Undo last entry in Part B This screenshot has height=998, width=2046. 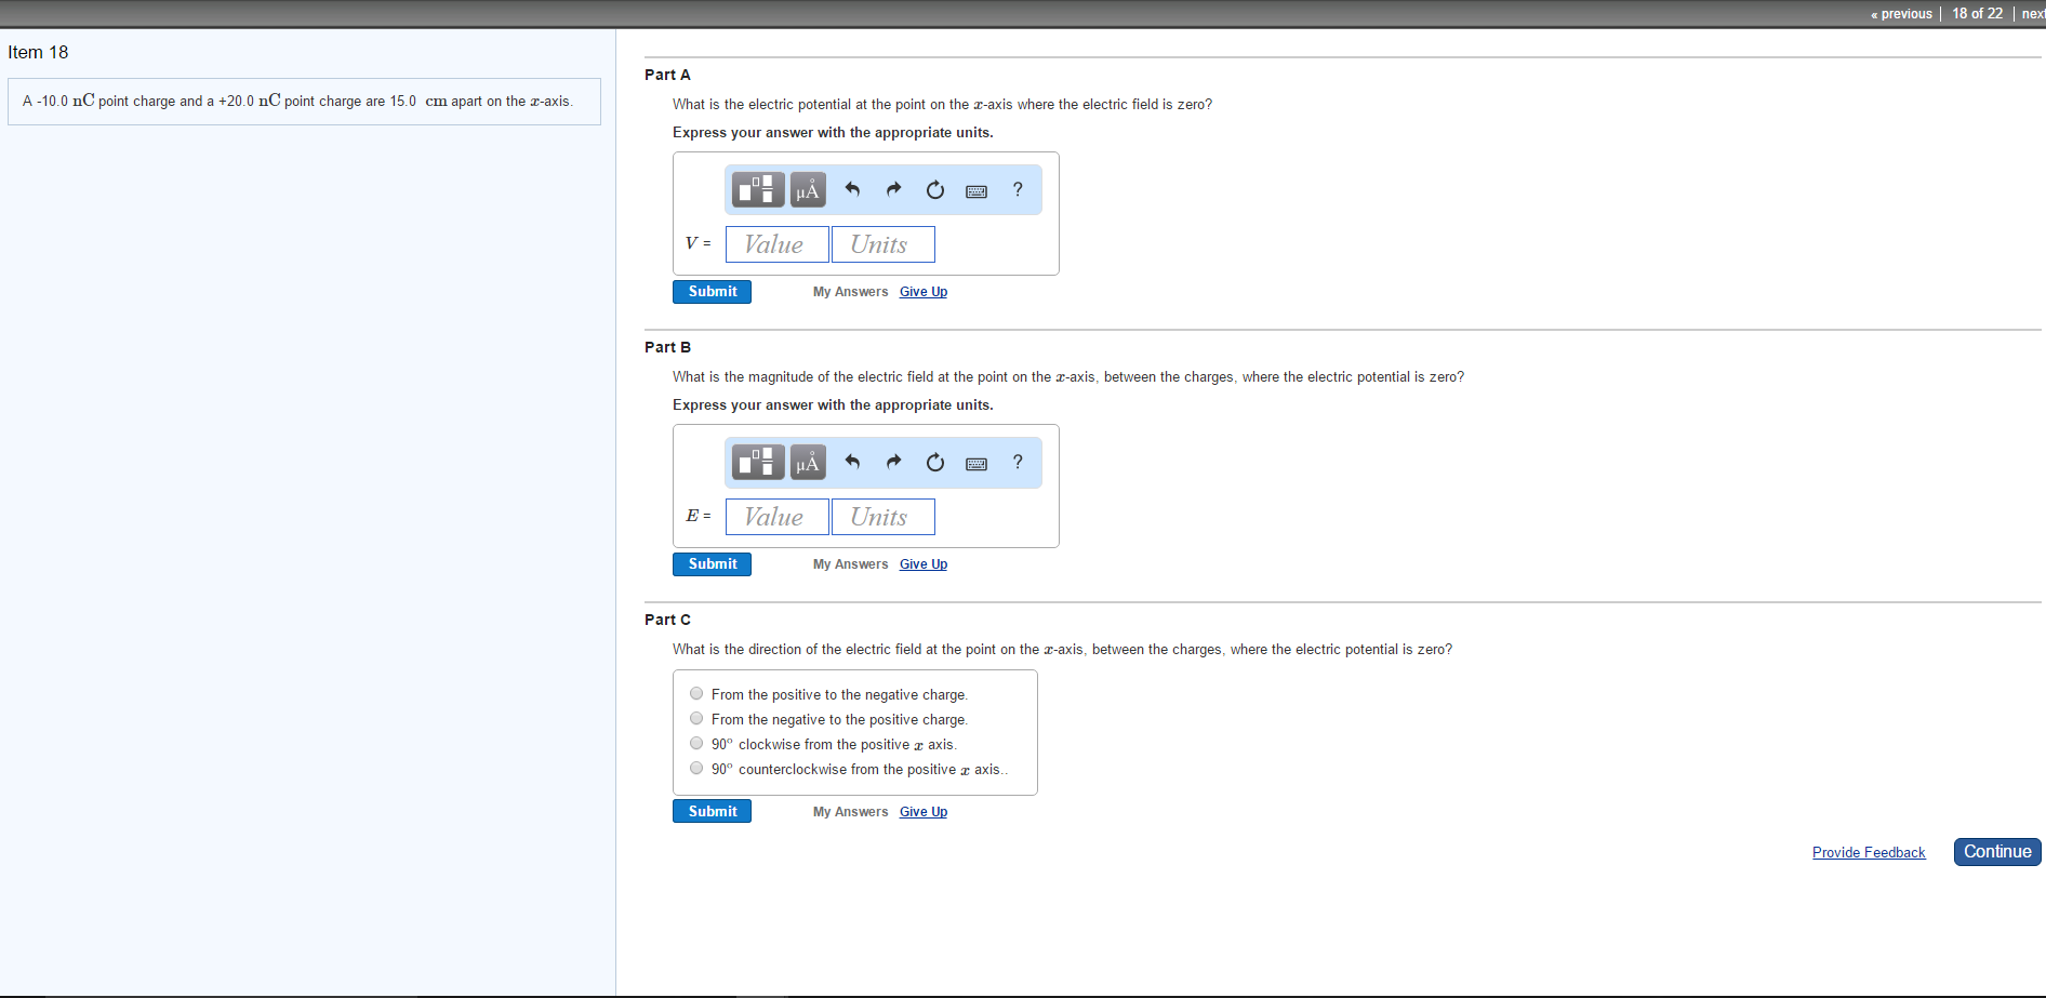click(852, 462)
